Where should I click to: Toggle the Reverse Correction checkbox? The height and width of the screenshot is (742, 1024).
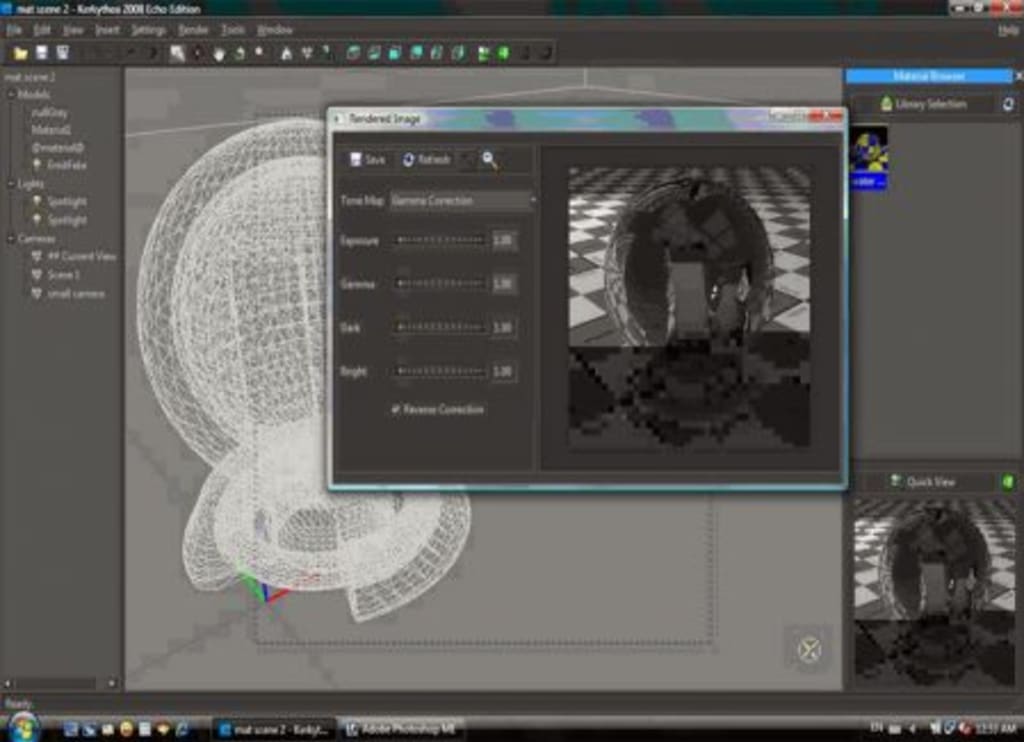[x=395, y=409]
